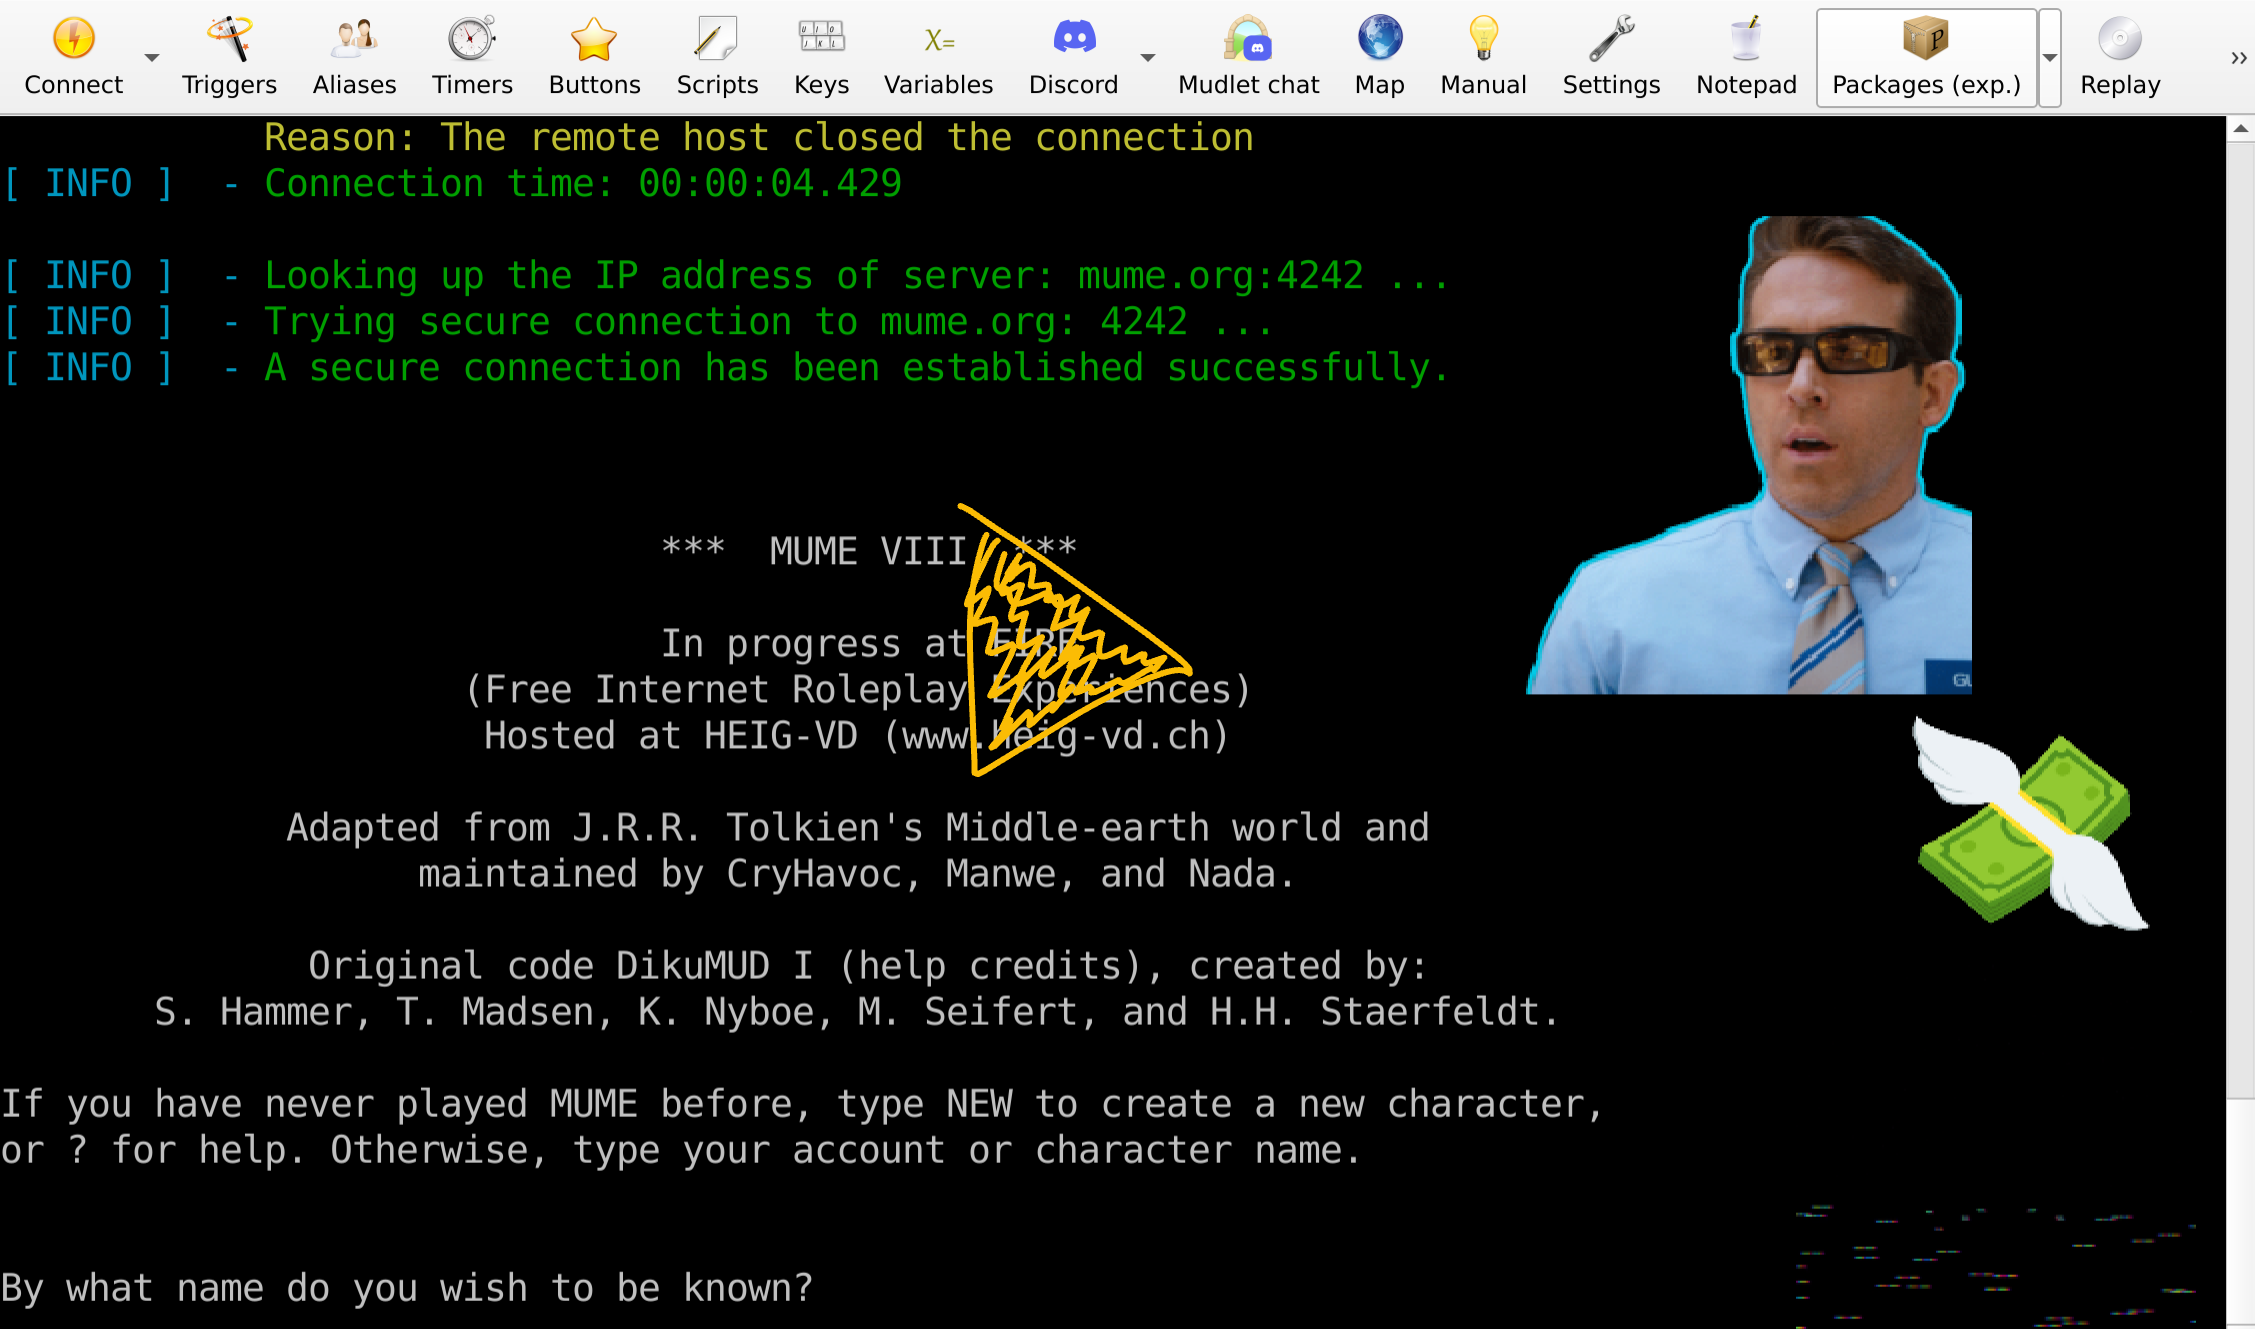Open the Scripts editor
The image size is (2255, 1329).
(717, 57)
